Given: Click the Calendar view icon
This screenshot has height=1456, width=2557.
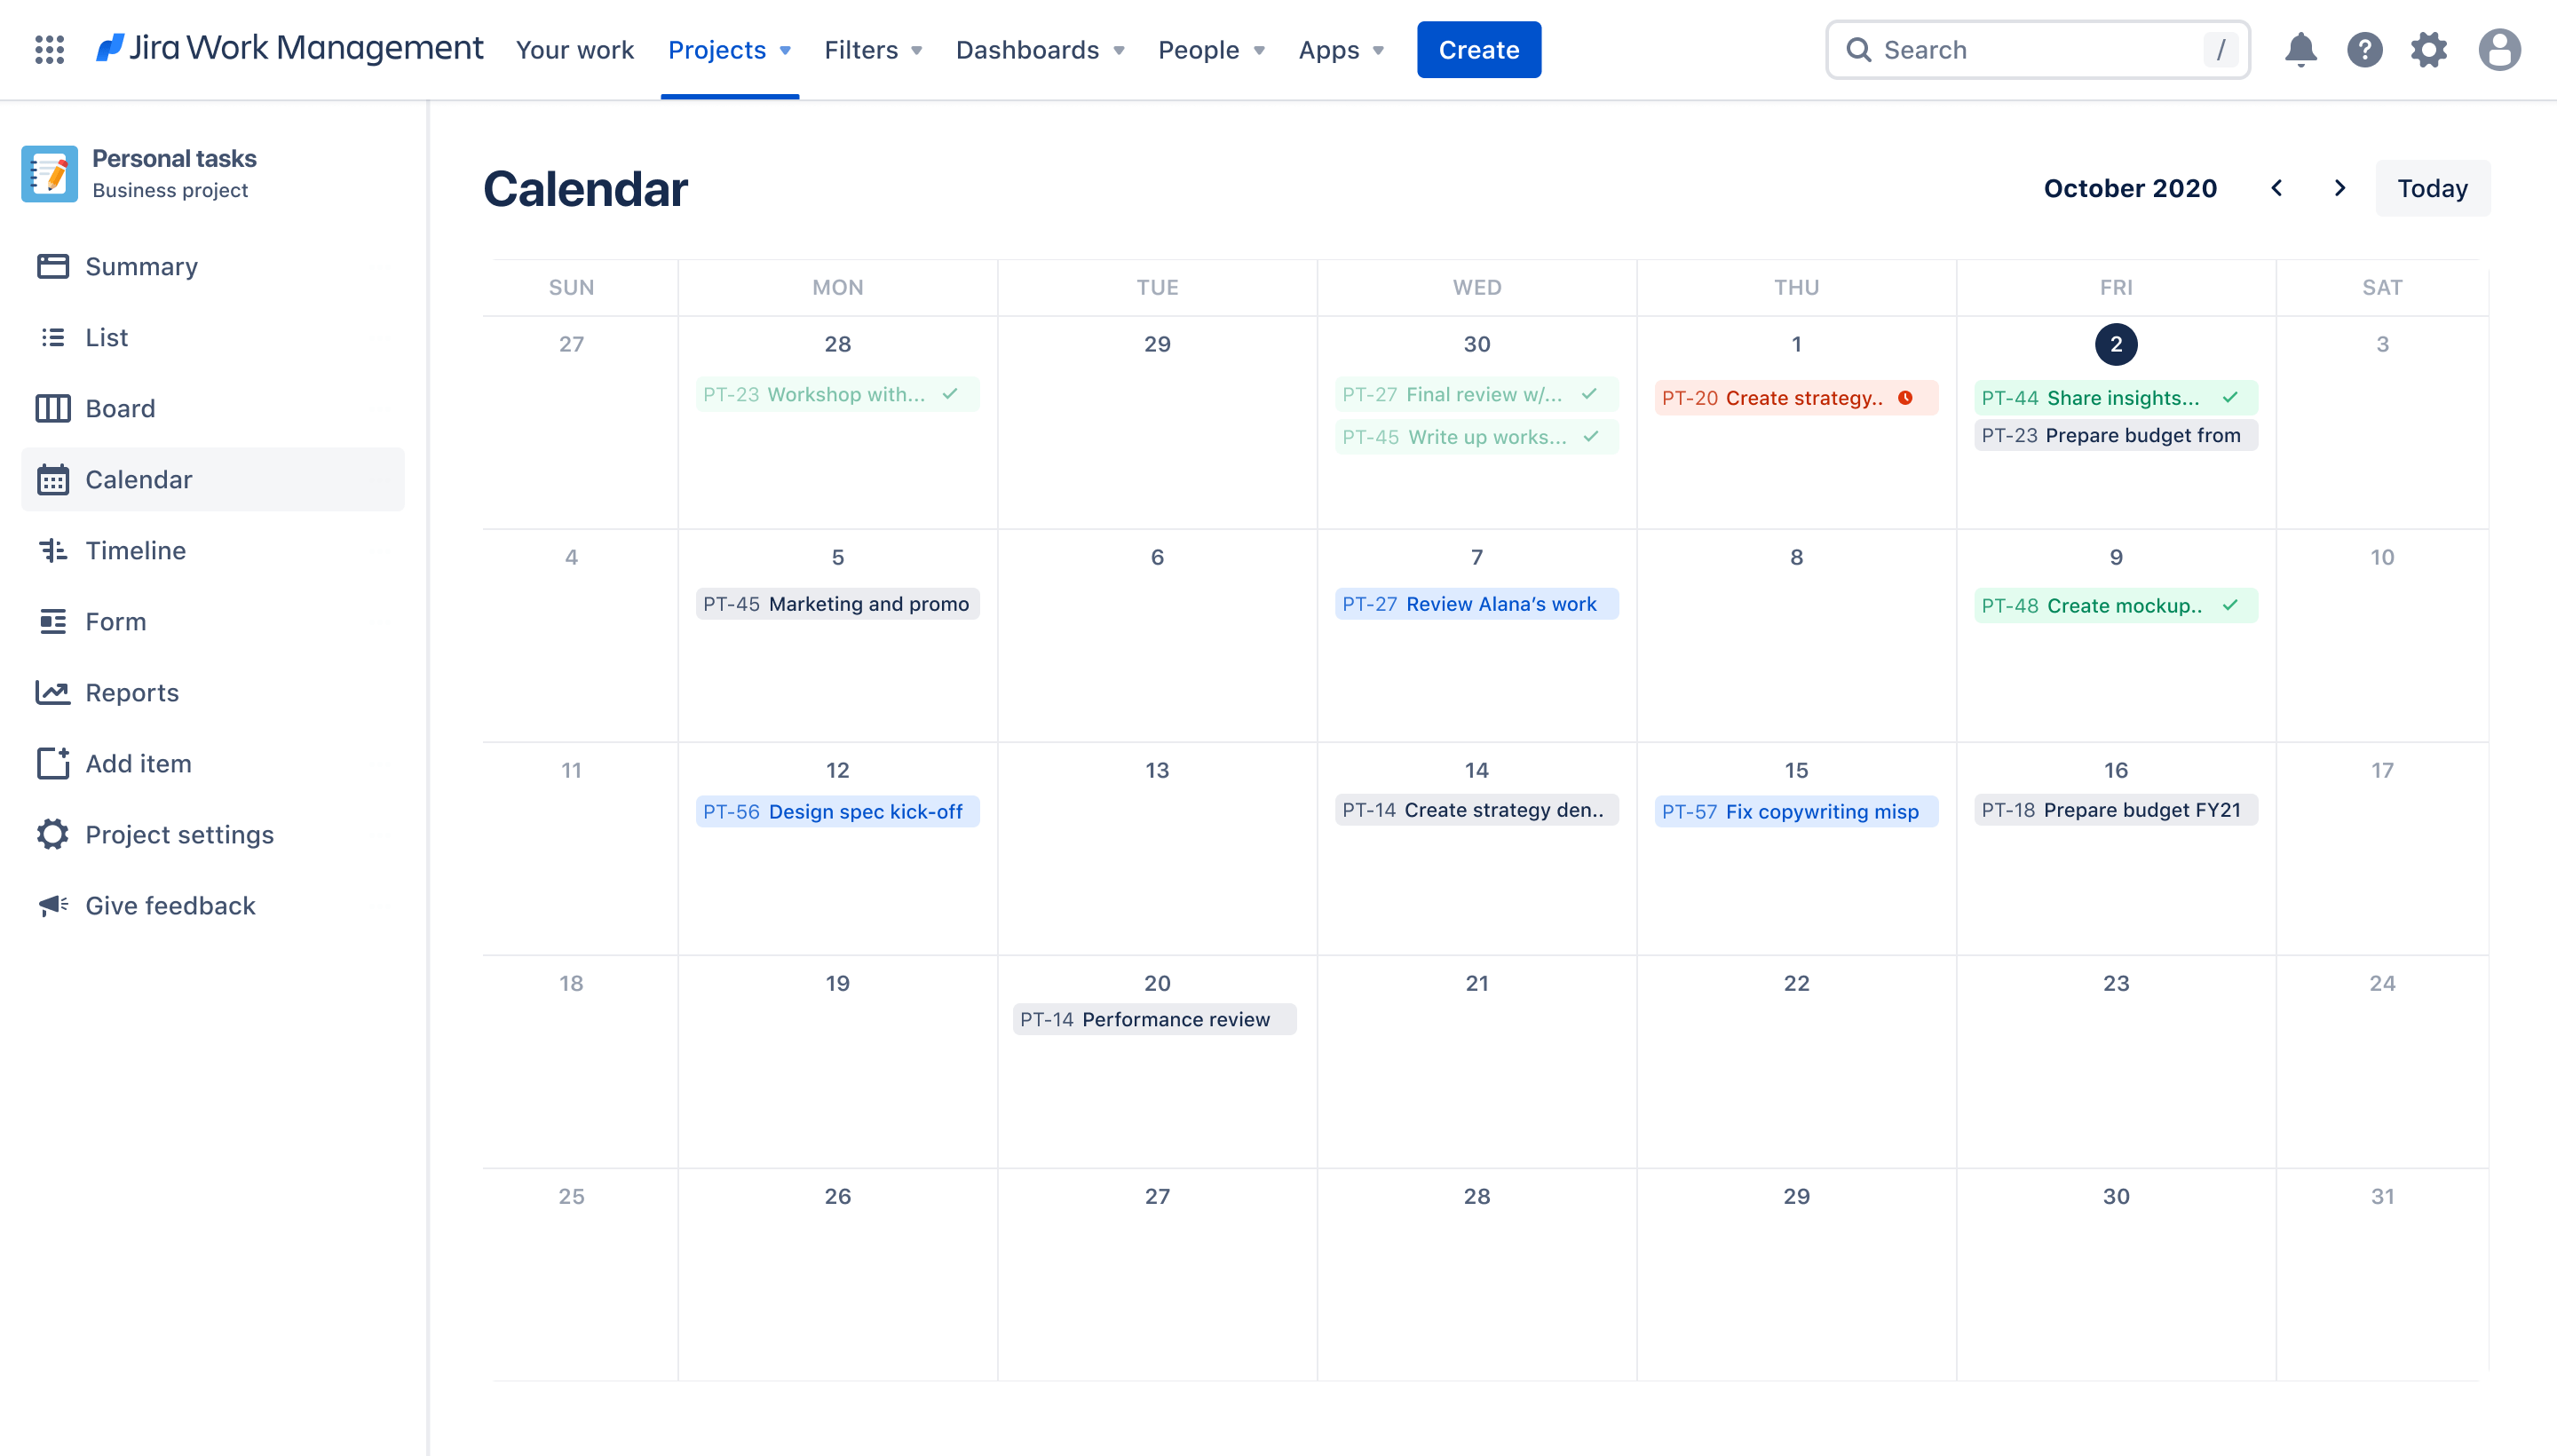Looking at the screenshot, I should click(52, 478).
